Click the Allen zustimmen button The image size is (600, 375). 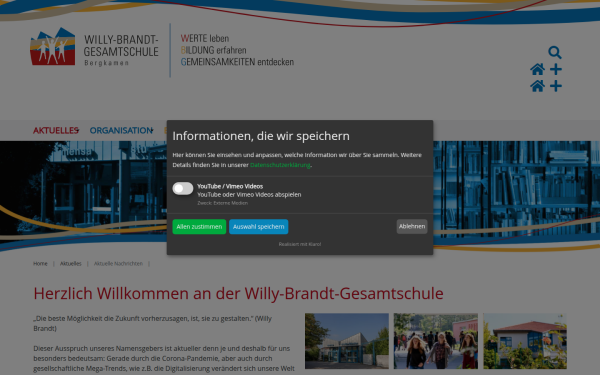[199, 227]
